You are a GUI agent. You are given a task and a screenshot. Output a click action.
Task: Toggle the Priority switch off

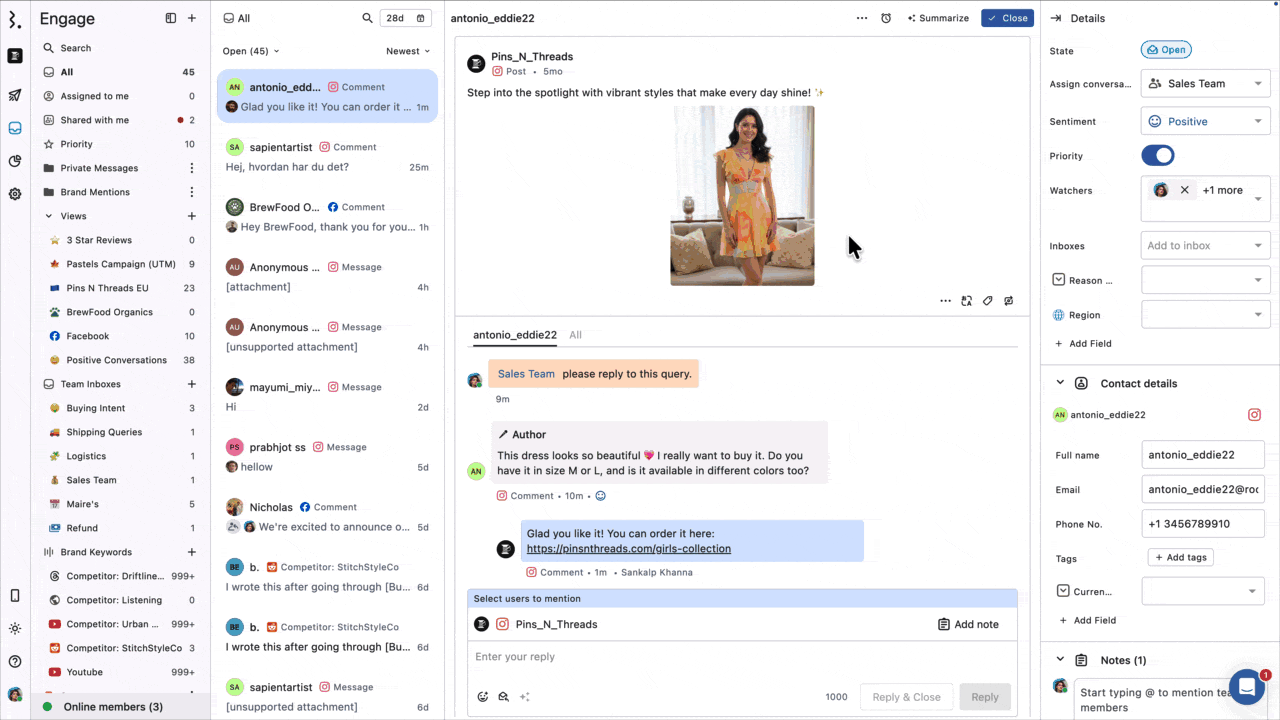click(1157, 156)
